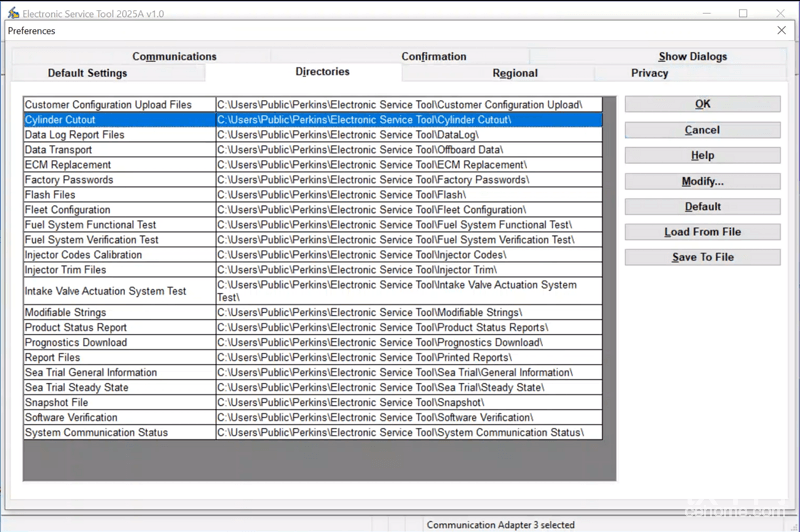Click Load From File button
Viewport: 800px width, 532px height.
[x=702, y=232]
